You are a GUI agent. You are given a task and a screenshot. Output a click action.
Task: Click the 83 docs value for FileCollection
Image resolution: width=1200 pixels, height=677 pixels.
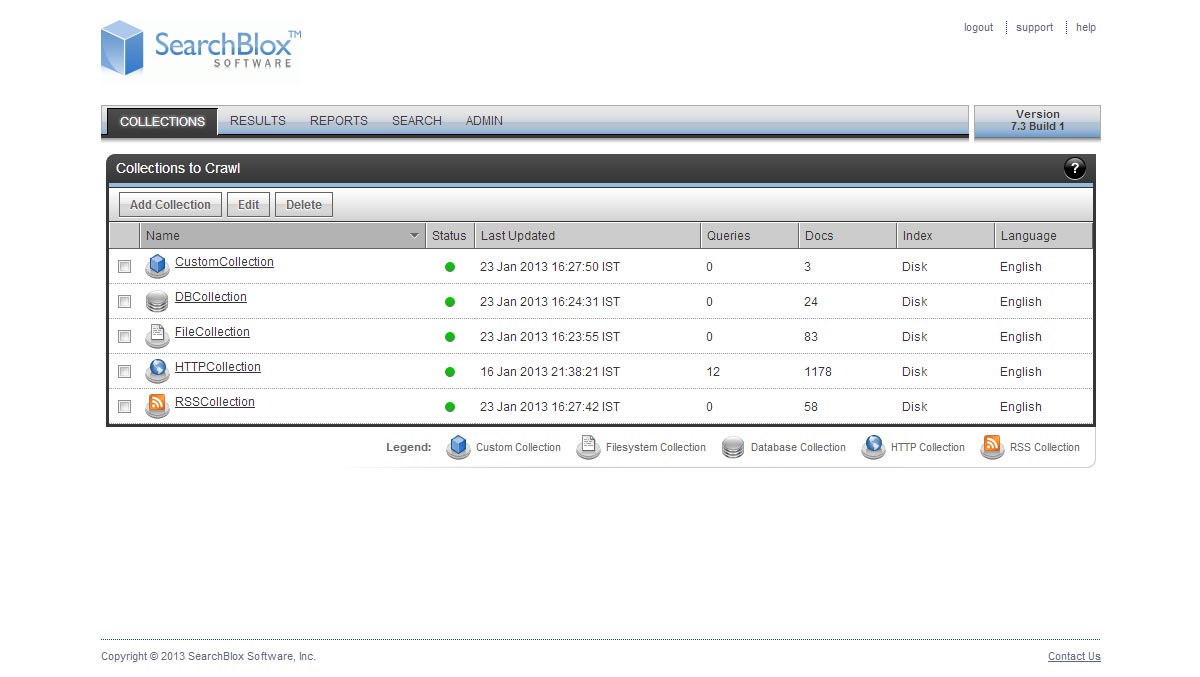(x=811, y=337)
